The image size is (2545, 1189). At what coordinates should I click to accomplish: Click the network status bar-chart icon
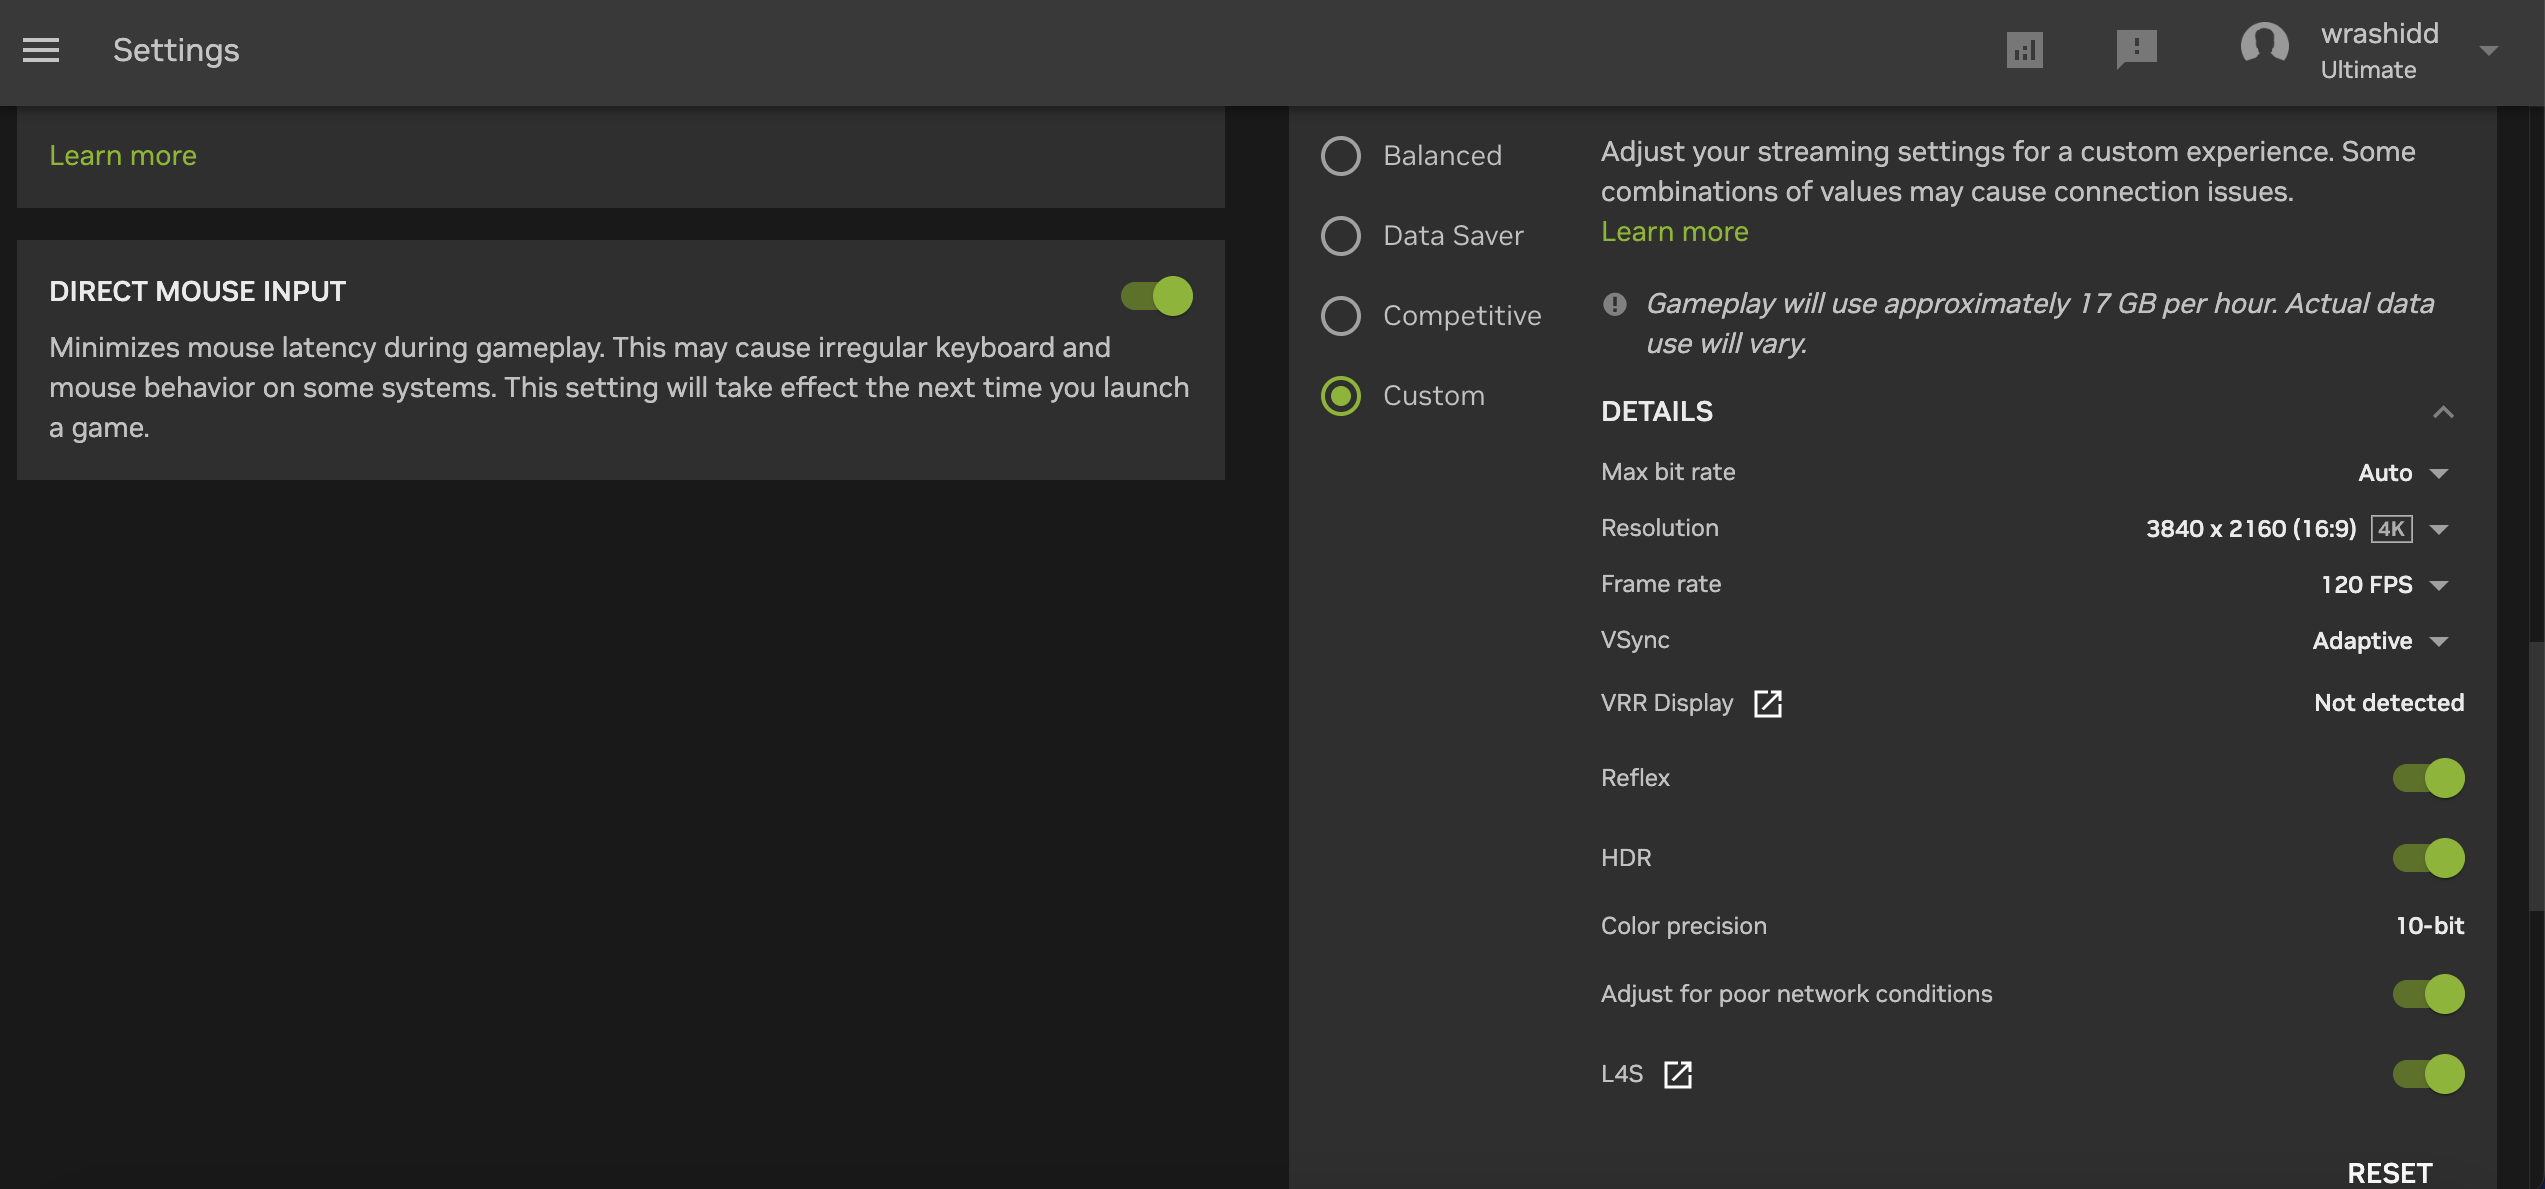click(x=2025, y=49)
